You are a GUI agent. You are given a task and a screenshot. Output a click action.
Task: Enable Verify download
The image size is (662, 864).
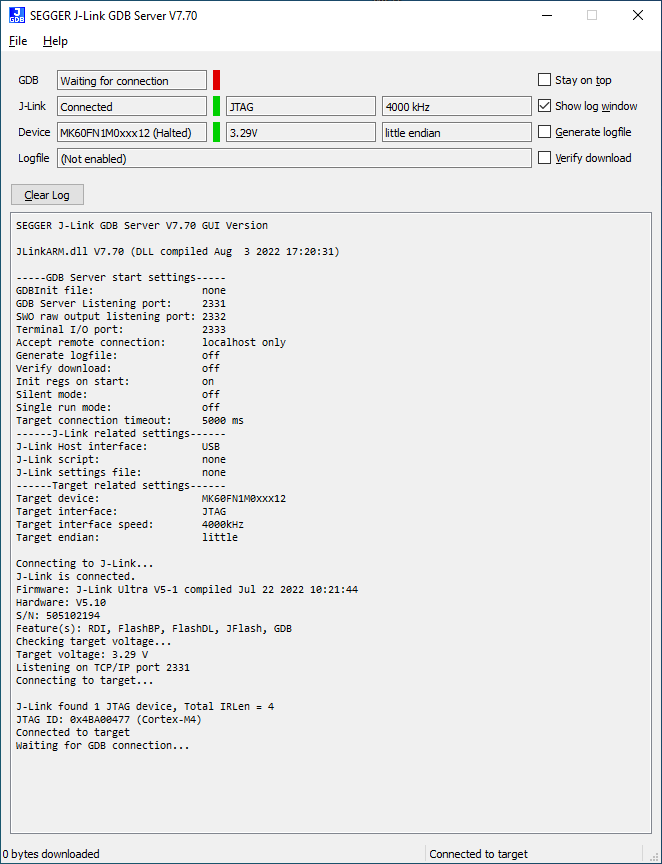pos(545,157)
